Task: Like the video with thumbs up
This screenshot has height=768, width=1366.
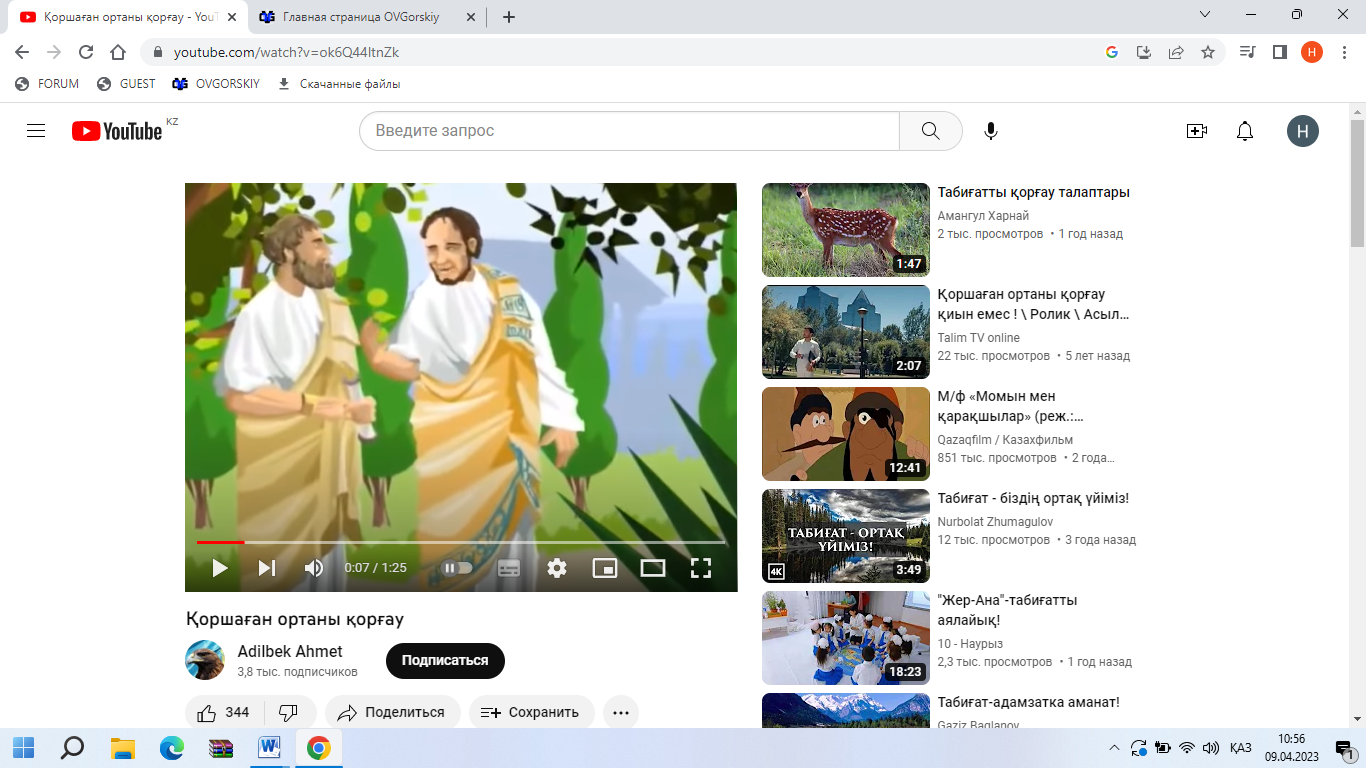Action: (x=224, y=713)
